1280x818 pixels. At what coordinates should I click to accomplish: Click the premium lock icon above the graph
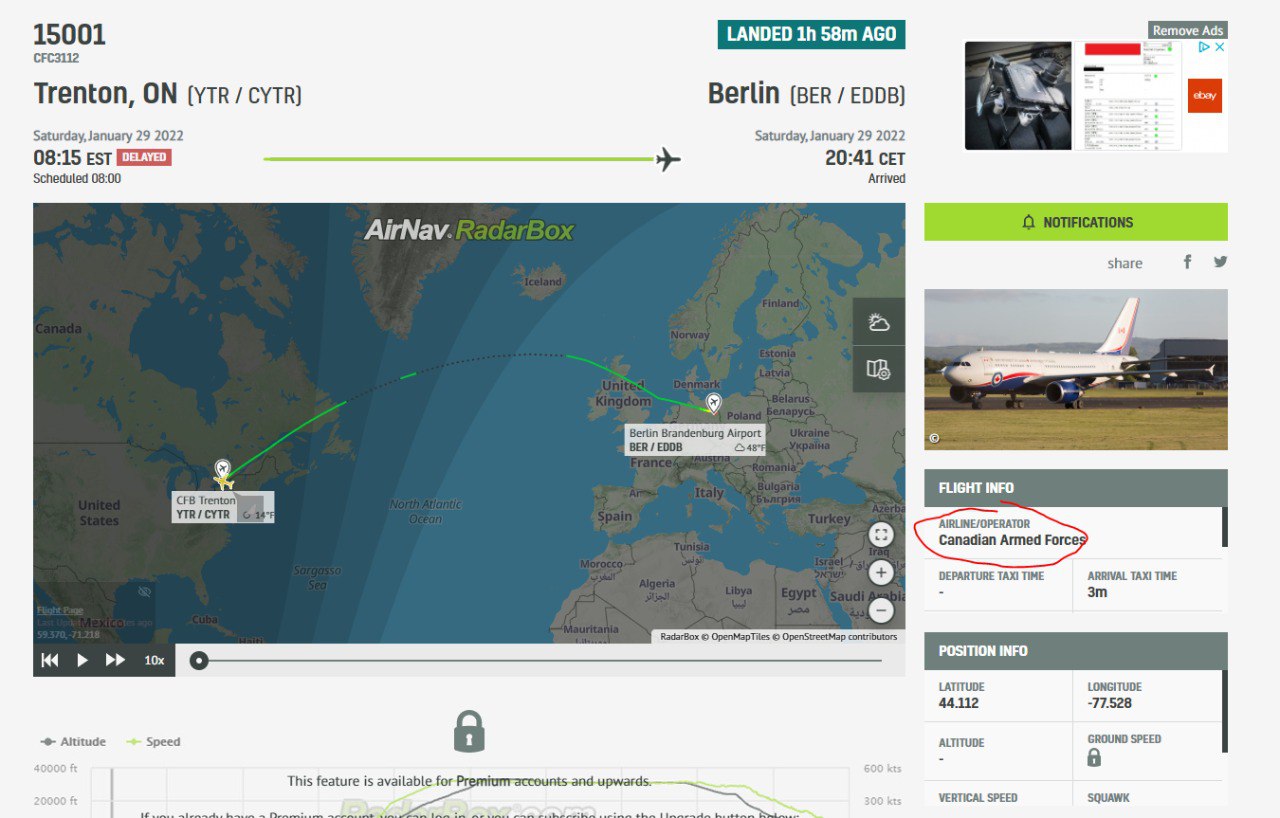[x=469, y=731]
